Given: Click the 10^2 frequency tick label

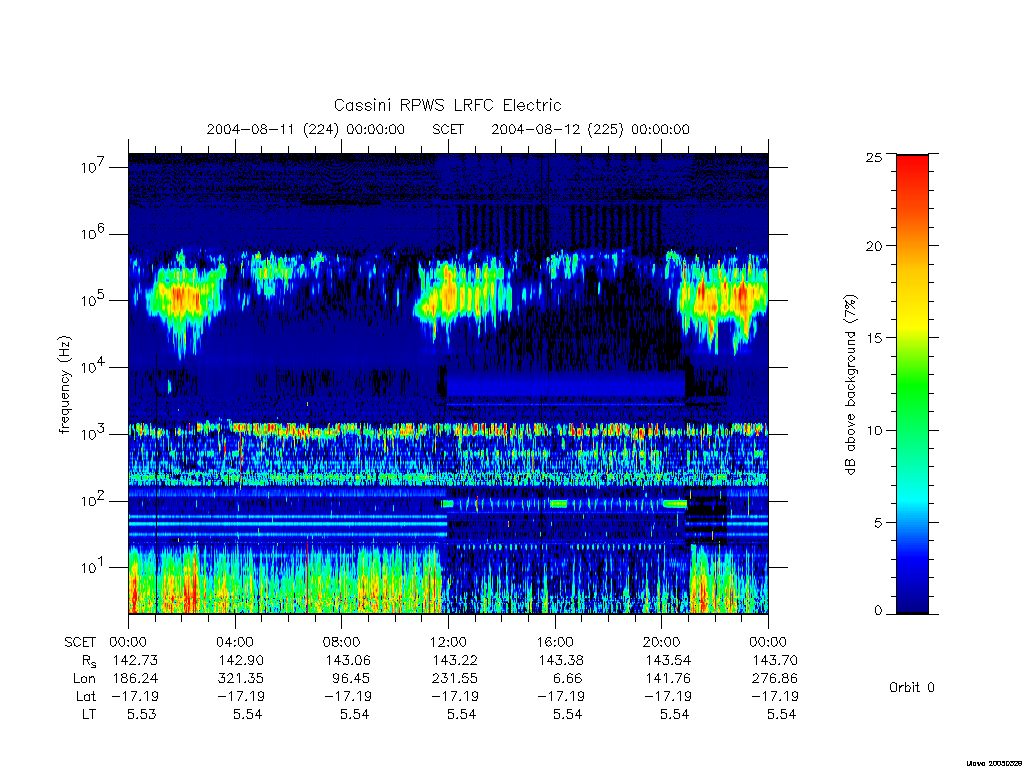Looking at the screenshot, I should click(94, 500).
